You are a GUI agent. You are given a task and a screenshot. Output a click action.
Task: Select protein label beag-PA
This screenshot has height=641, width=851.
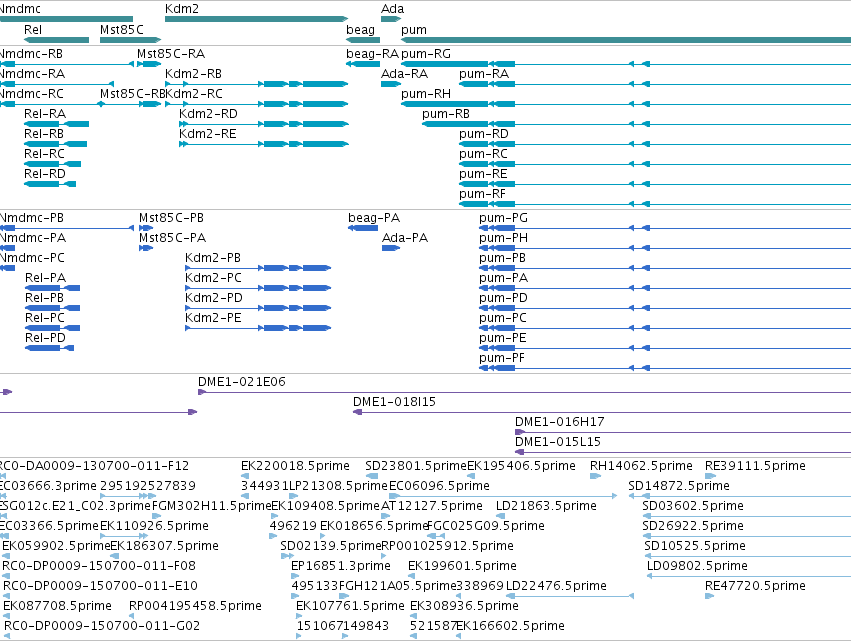[x=374, y=218]
